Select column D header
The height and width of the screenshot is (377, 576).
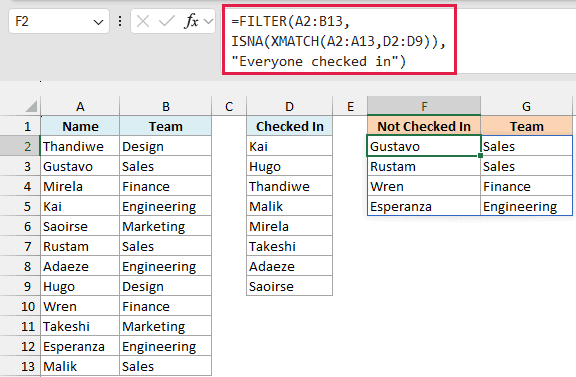point(289,107)
